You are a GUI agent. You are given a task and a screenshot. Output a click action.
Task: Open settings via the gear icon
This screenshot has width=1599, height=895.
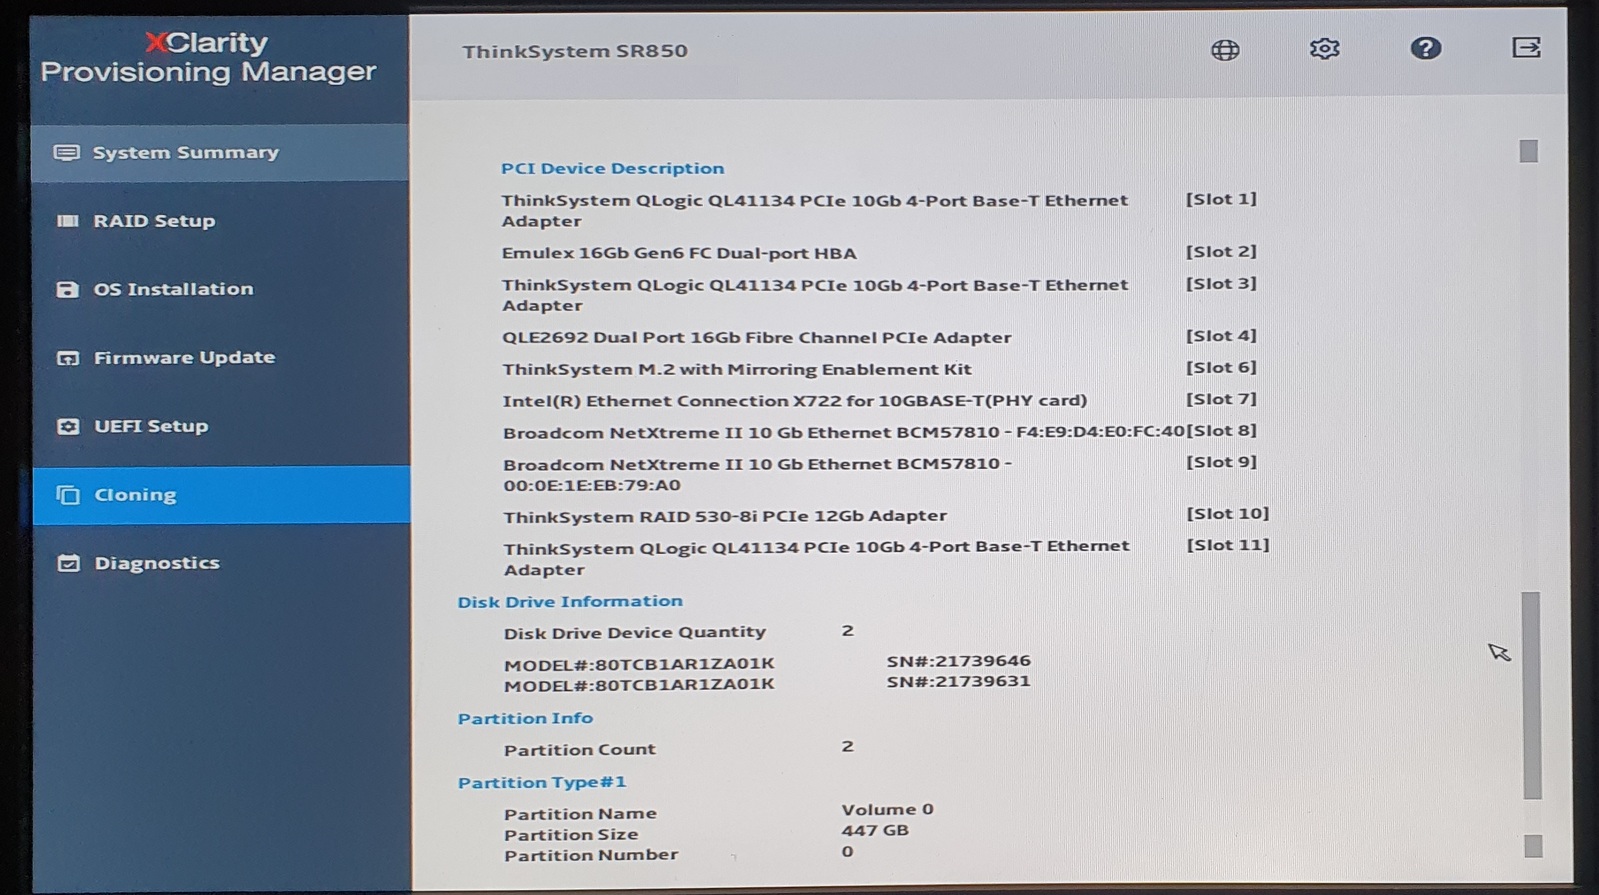click(x=1324, y=48)
